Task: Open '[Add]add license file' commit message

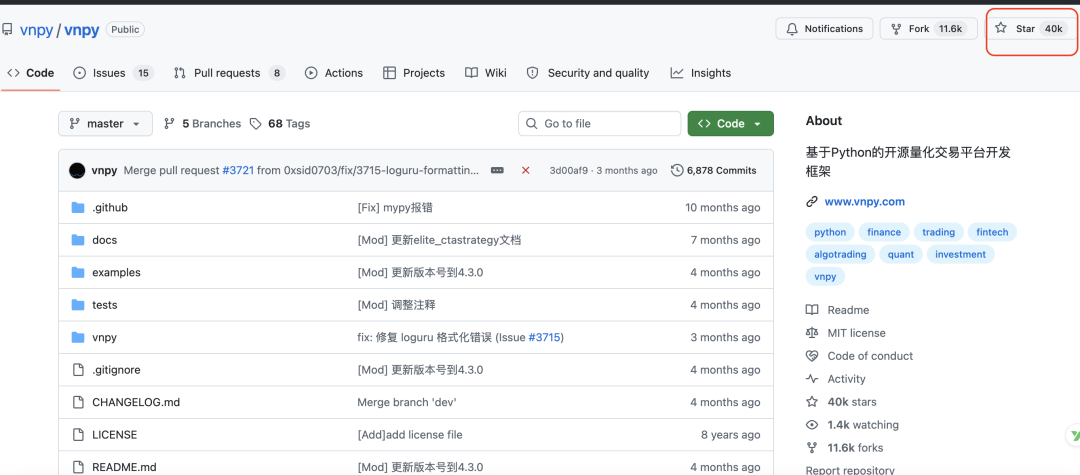Action: point(410,435)
